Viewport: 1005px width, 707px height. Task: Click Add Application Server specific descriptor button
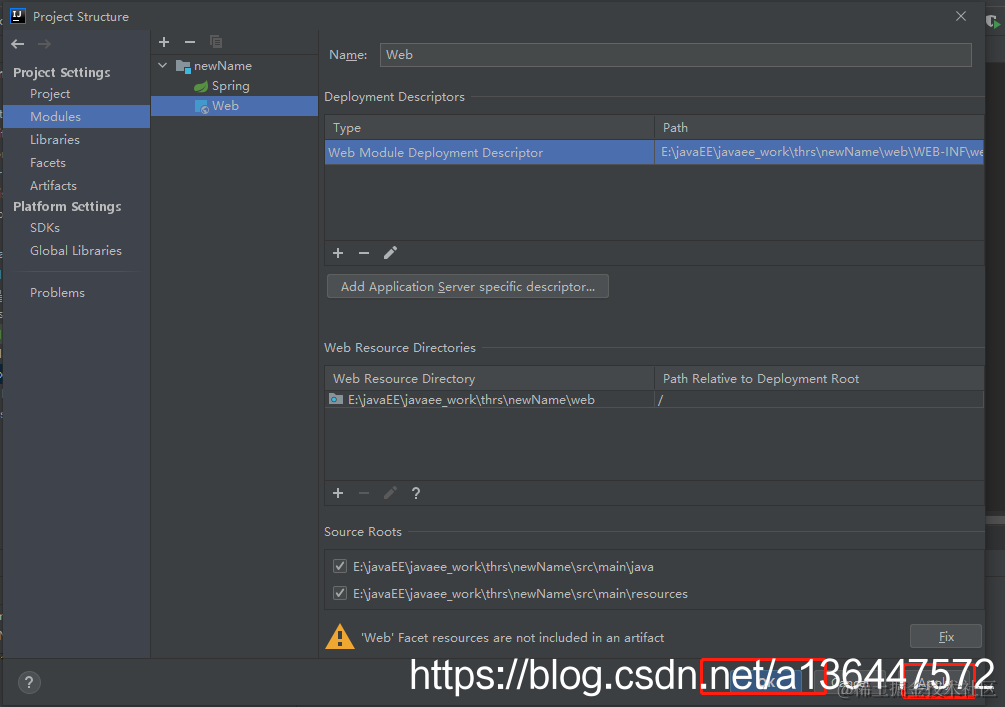(468, 287)
